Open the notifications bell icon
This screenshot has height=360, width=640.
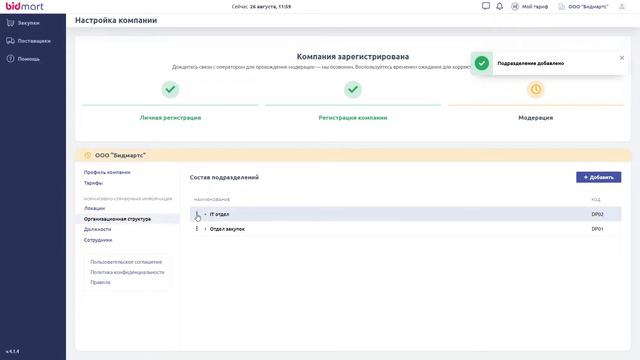(499, 6)
